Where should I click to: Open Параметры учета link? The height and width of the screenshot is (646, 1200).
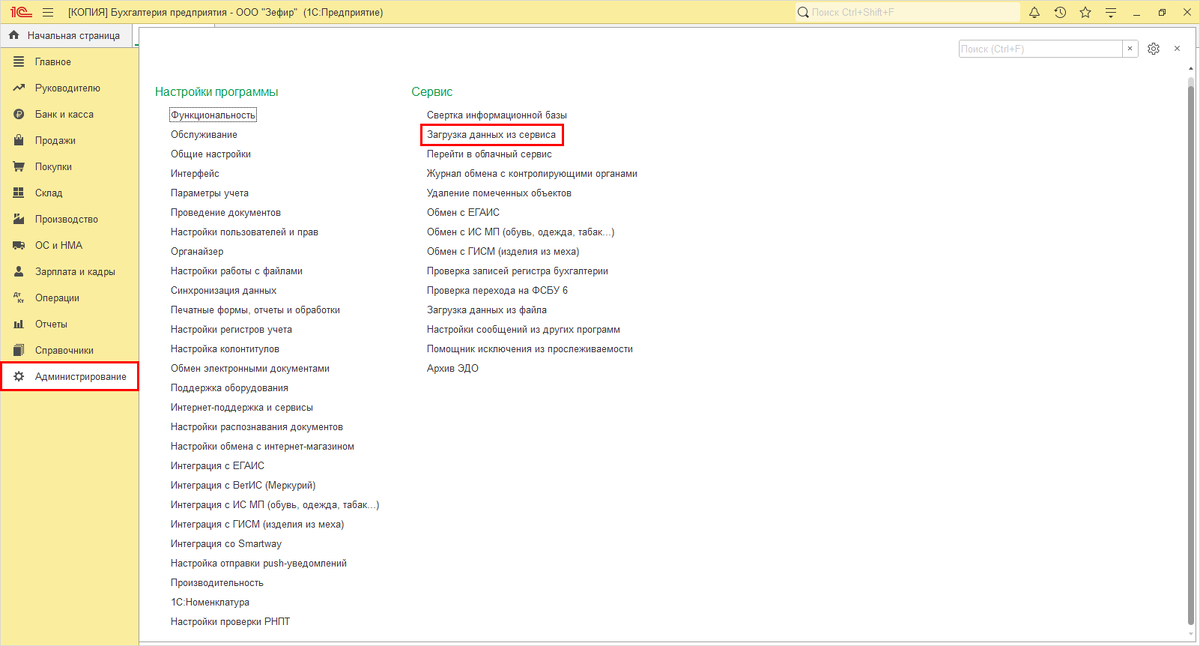[x=210, y=193]
